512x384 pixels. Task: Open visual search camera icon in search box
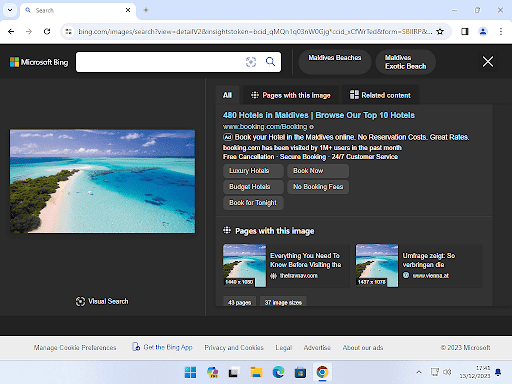click(251, 62)
